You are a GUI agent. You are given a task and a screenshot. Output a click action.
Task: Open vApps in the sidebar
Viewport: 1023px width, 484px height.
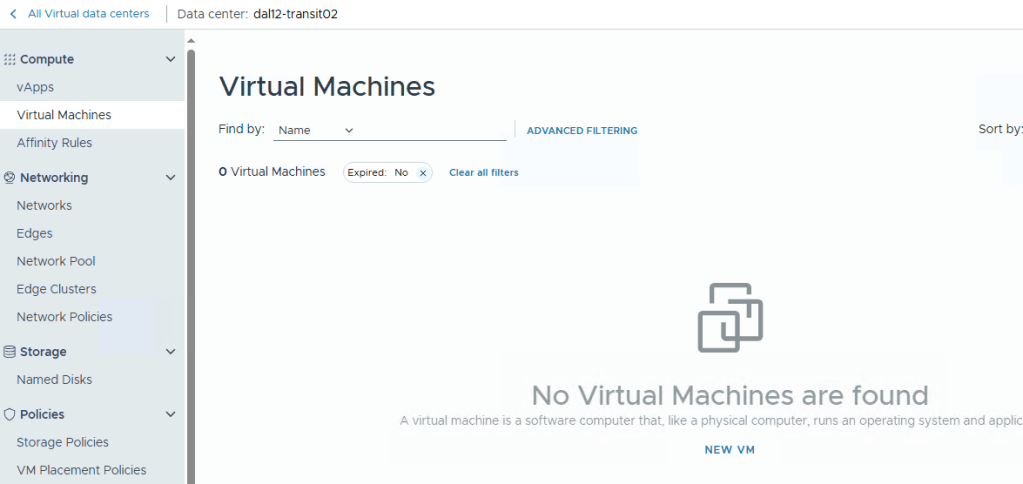click(35, 87)
